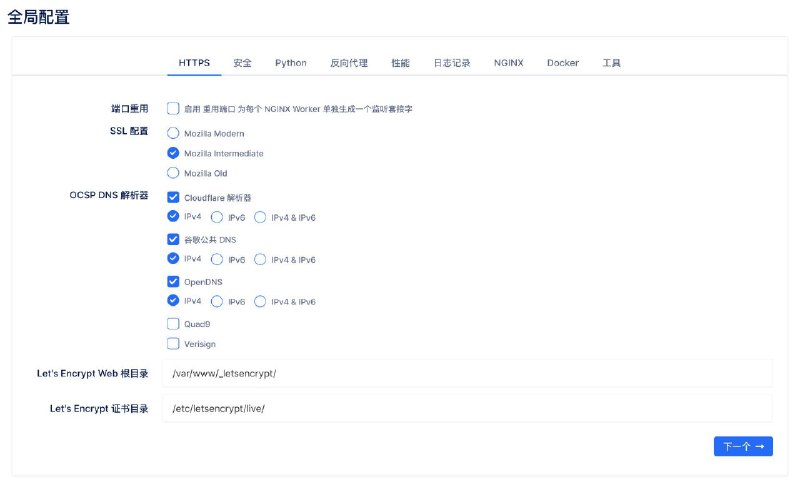800x491 pixels.
Task: Switch to the 反向代理 tab
Action: pyautogui.click(x=348, y=63)
